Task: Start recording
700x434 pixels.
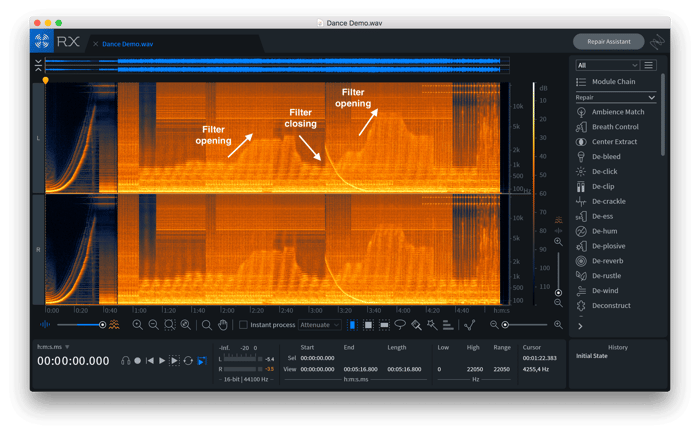Action: (x=138, y=361)
